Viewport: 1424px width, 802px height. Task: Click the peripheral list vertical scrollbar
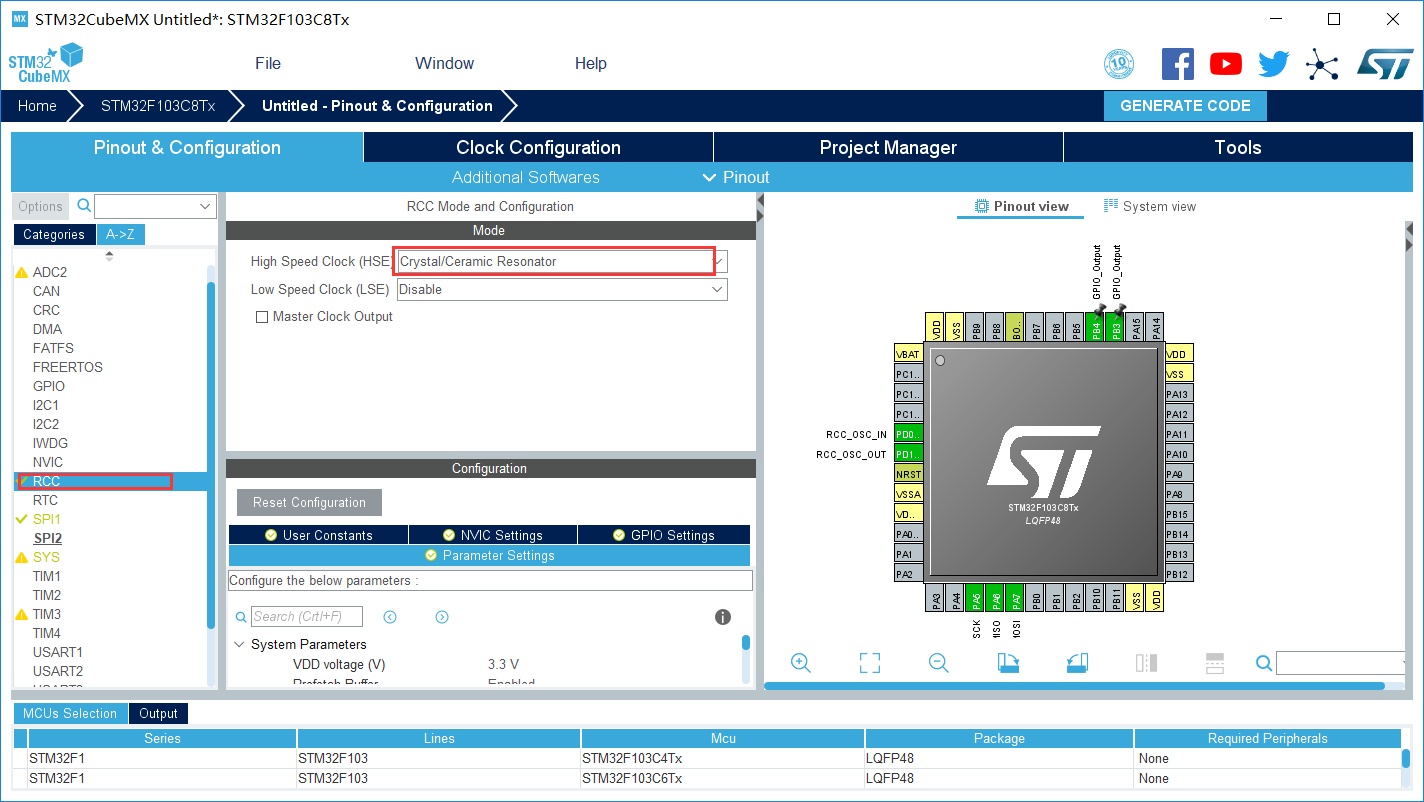coord(211,455)
